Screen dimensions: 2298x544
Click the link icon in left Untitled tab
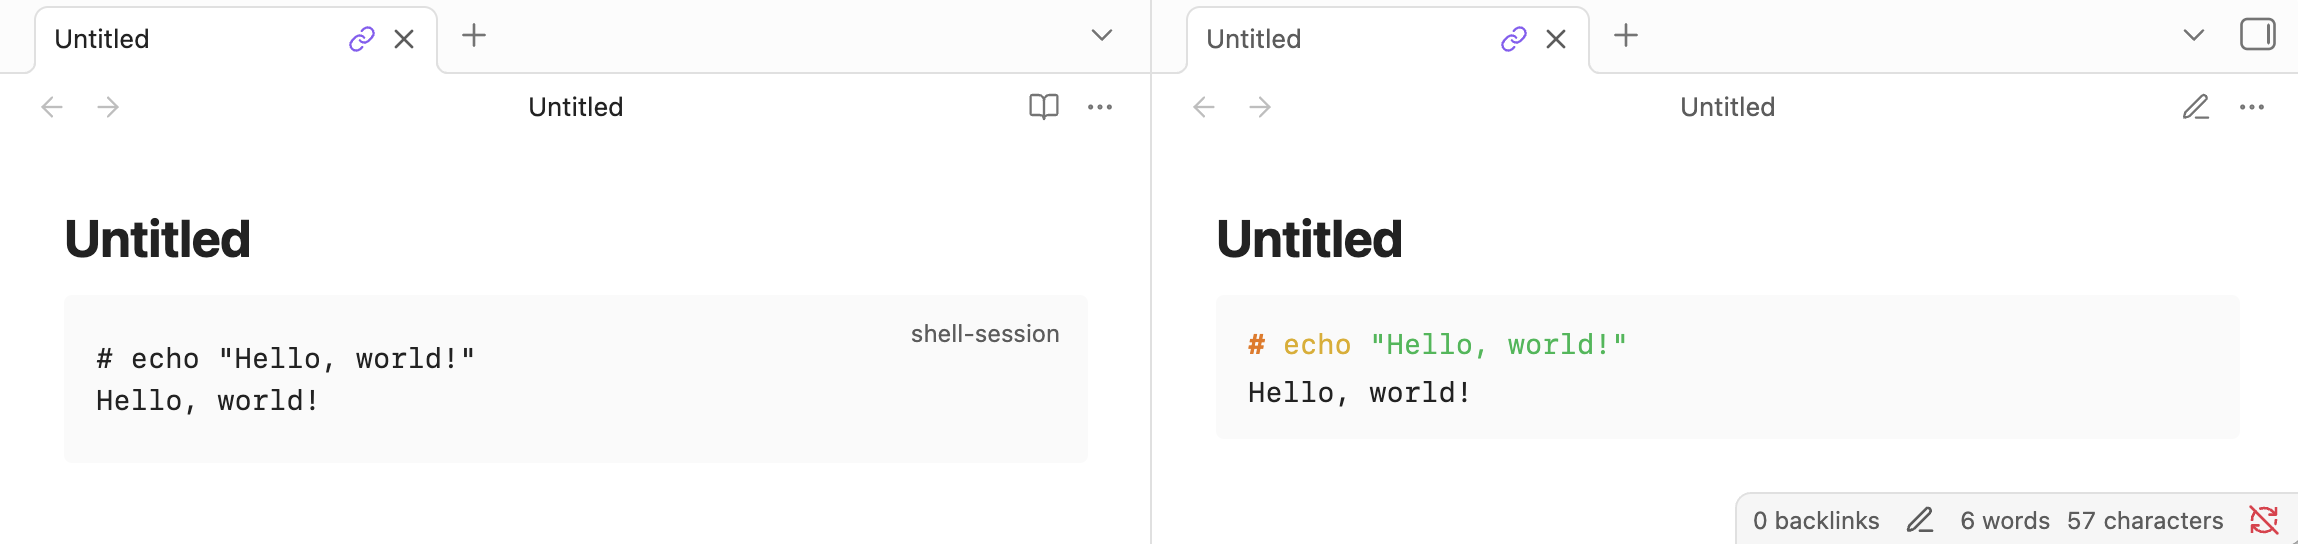pos(361,39)
